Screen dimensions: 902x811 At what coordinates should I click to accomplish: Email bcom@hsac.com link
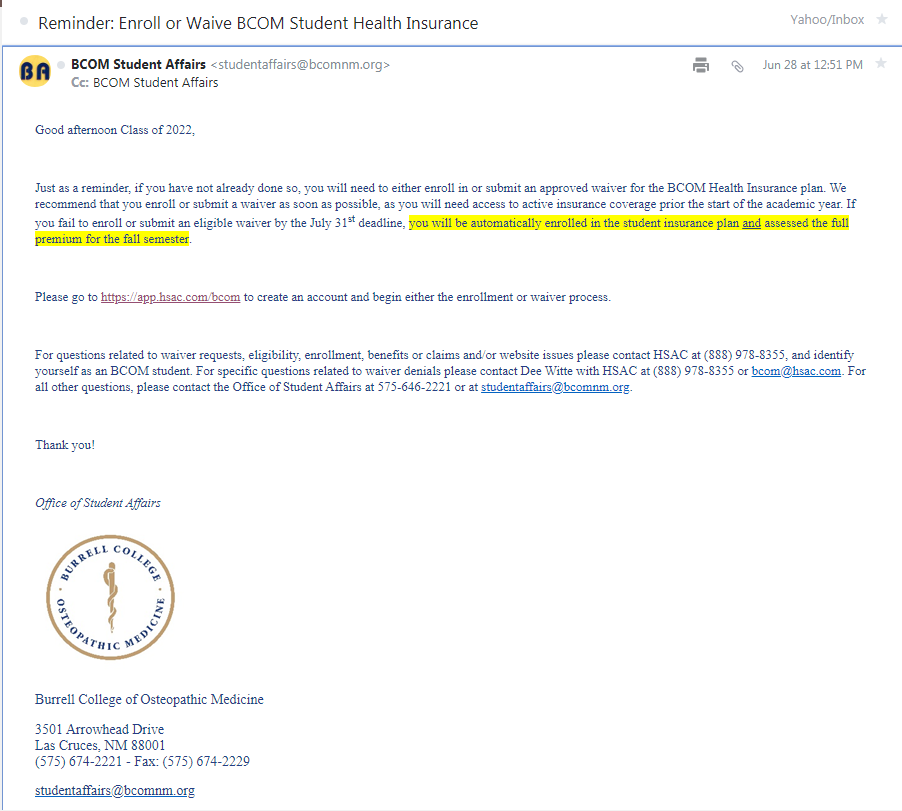tap(796, 371)
